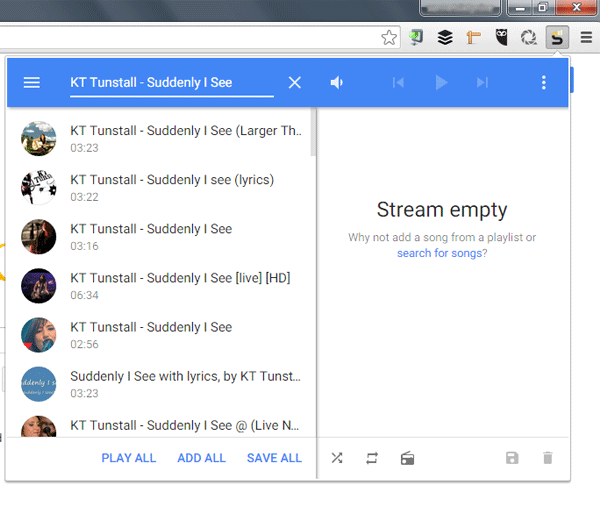
Task: Select the 02:56 Suddenly I See result
Action: [x=161, y=335]
